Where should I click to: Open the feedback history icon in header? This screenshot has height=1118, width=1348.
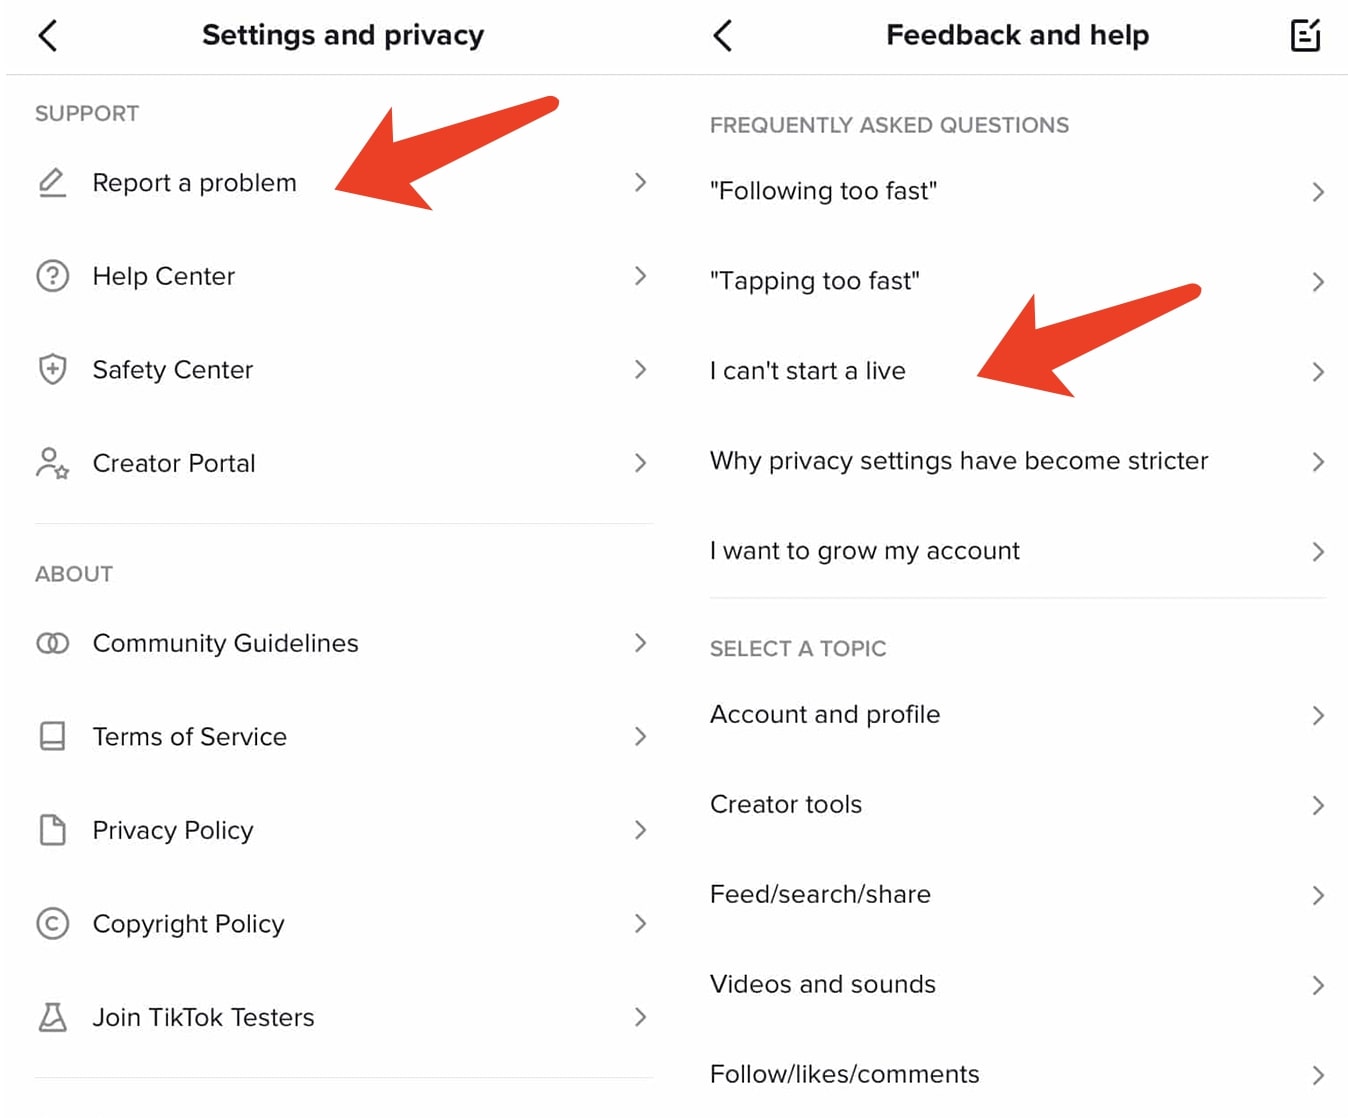pos(1305,36)
